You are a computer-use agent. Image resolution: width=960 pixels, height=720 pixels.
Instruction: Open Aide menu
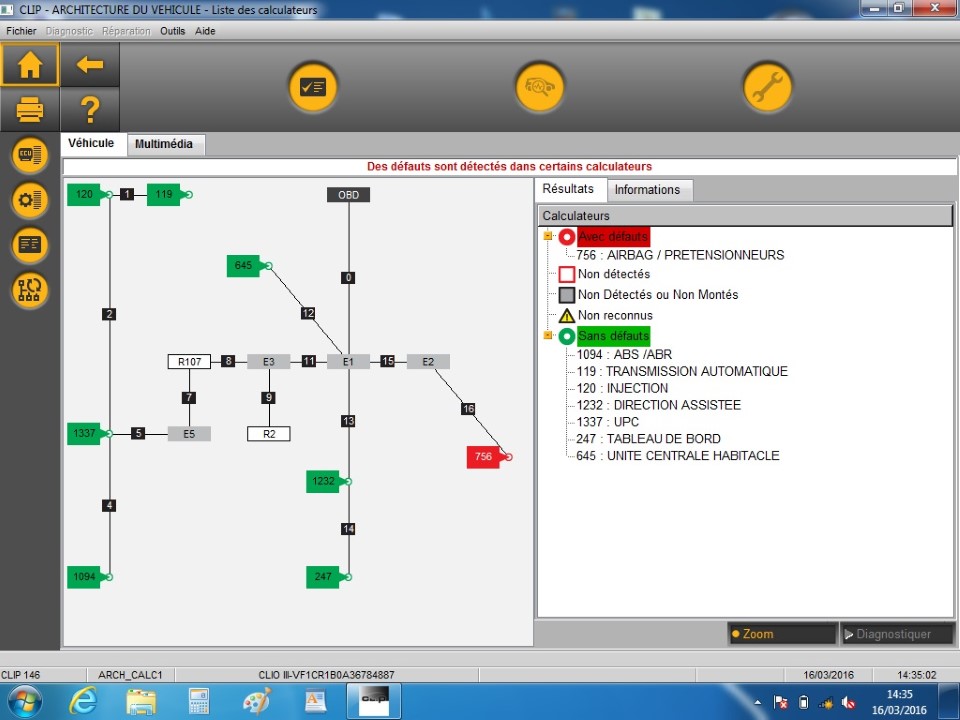coord(205,31)
